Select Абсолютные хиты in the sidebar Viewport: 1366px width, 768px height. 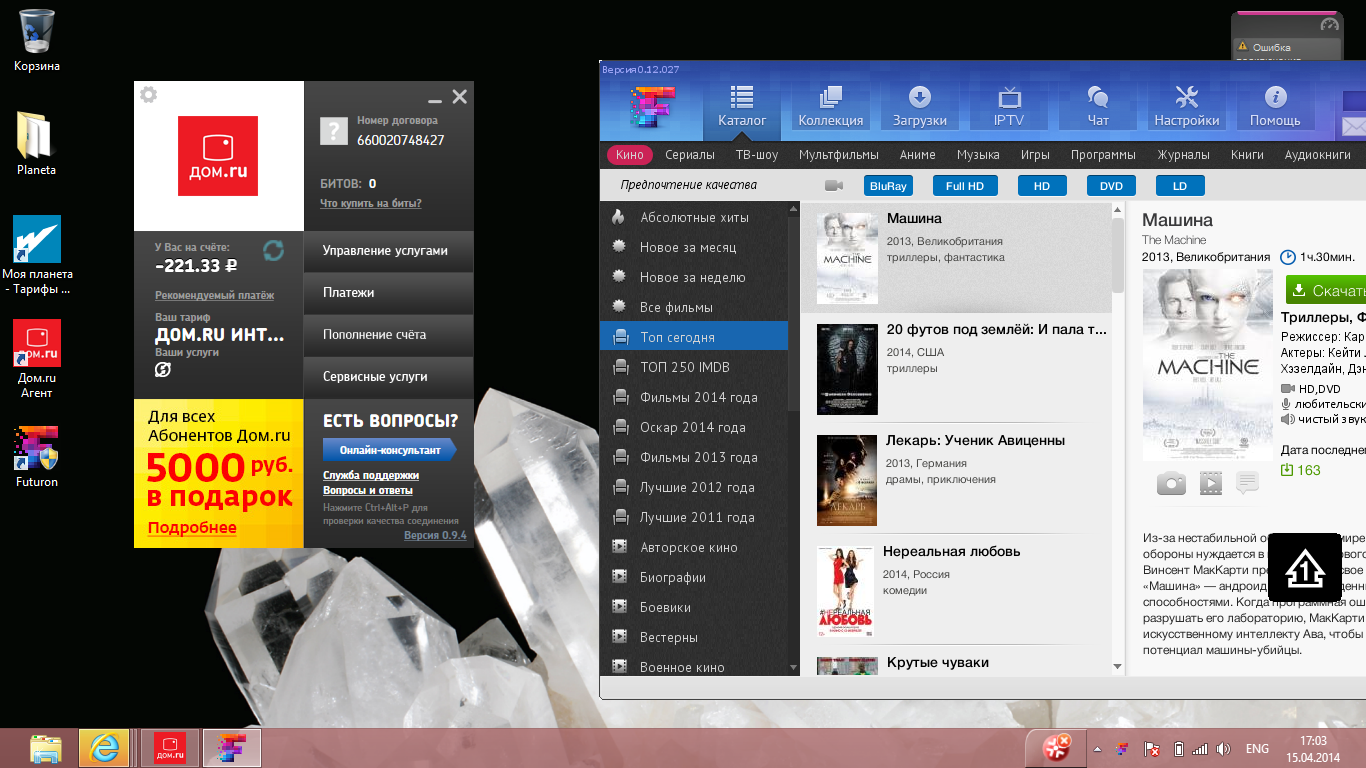694,217
